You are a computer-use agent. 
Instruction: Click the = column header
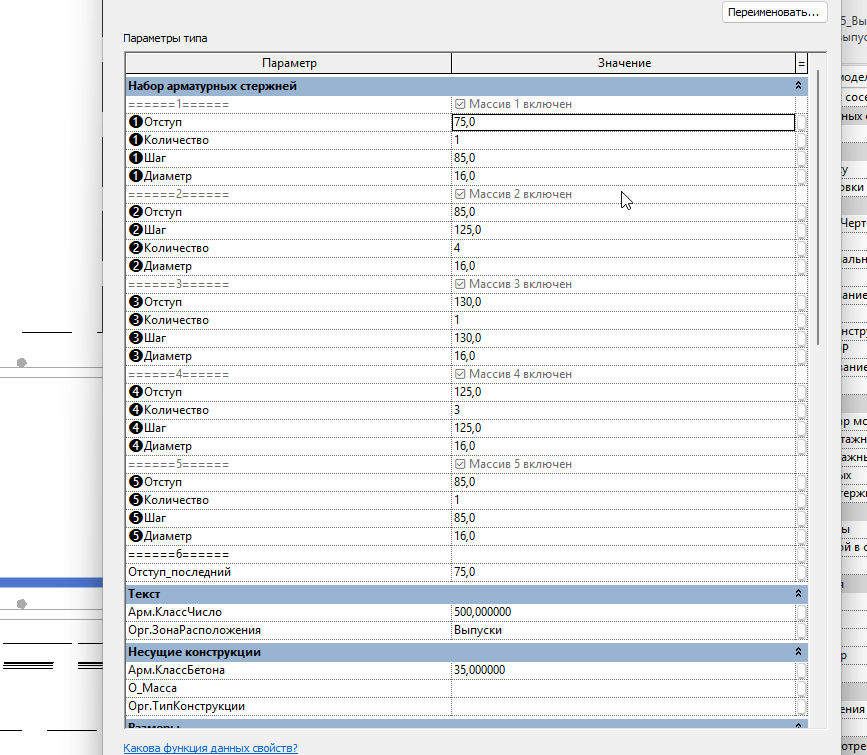801,63
